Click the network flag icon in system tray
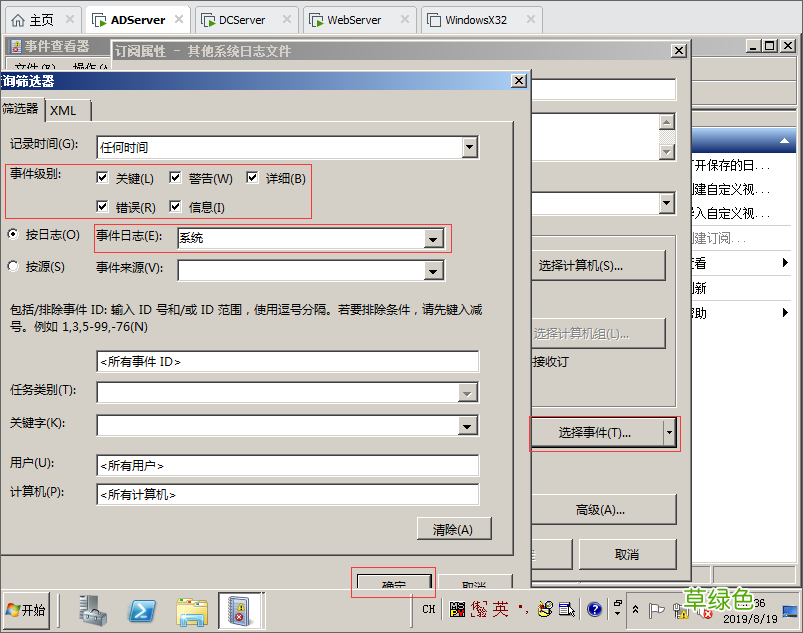This screenshot has height=633, width=803. point(655,609)
